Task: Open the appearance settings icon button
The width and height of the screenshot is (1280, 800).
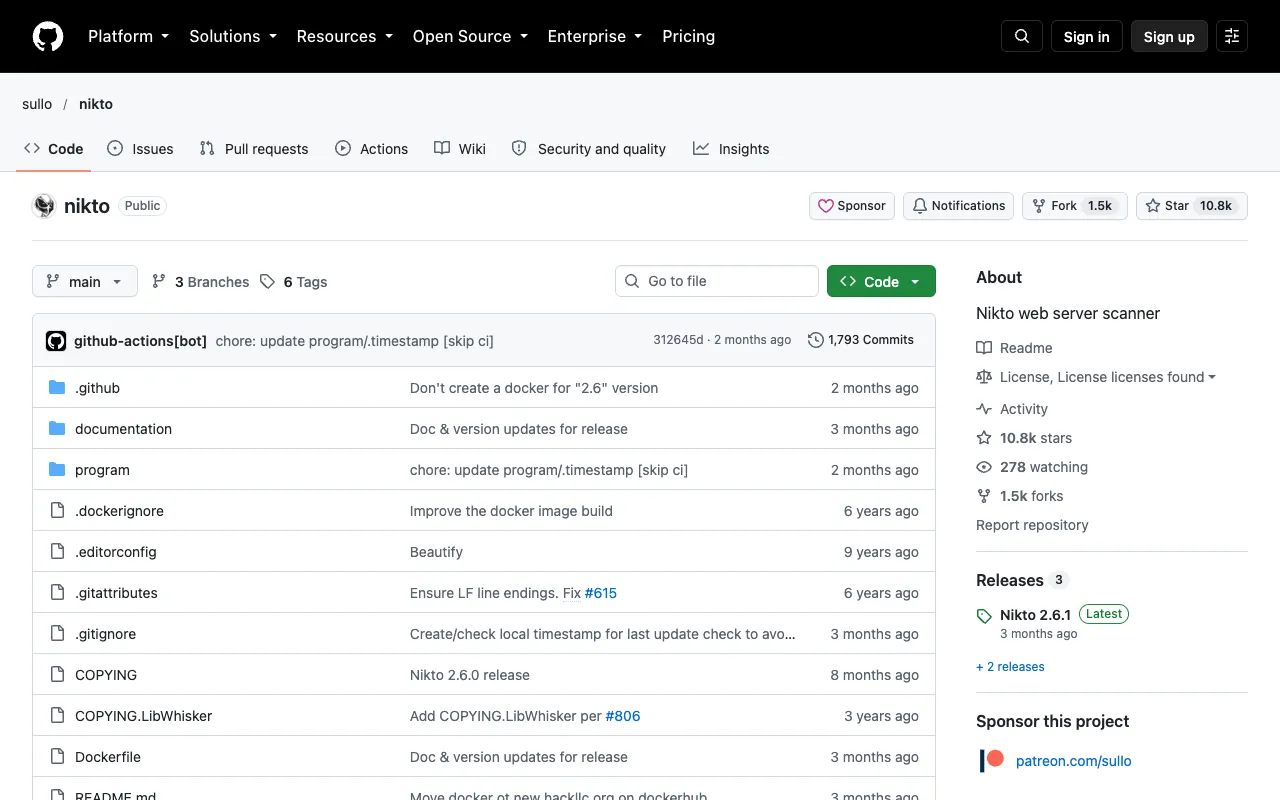Action: [1232, 36]
